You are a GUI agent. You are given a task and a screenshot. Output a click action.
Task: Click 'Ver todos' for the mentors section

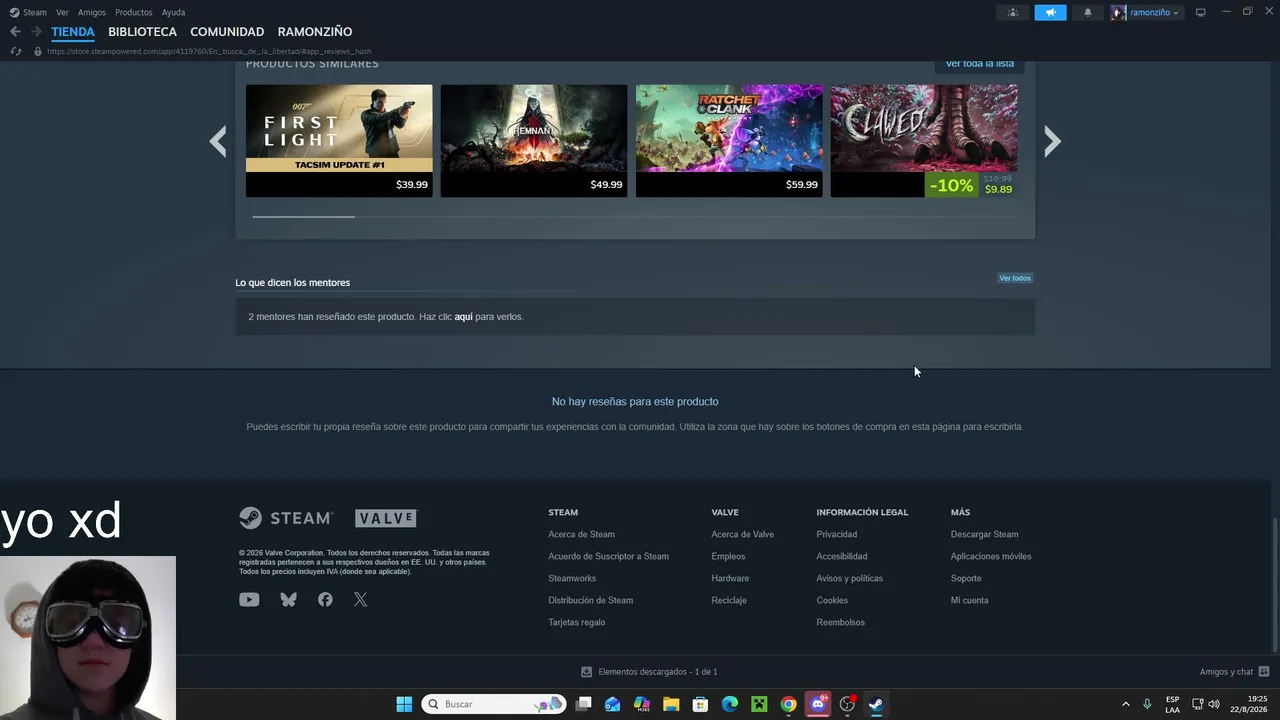(1015, 278)
